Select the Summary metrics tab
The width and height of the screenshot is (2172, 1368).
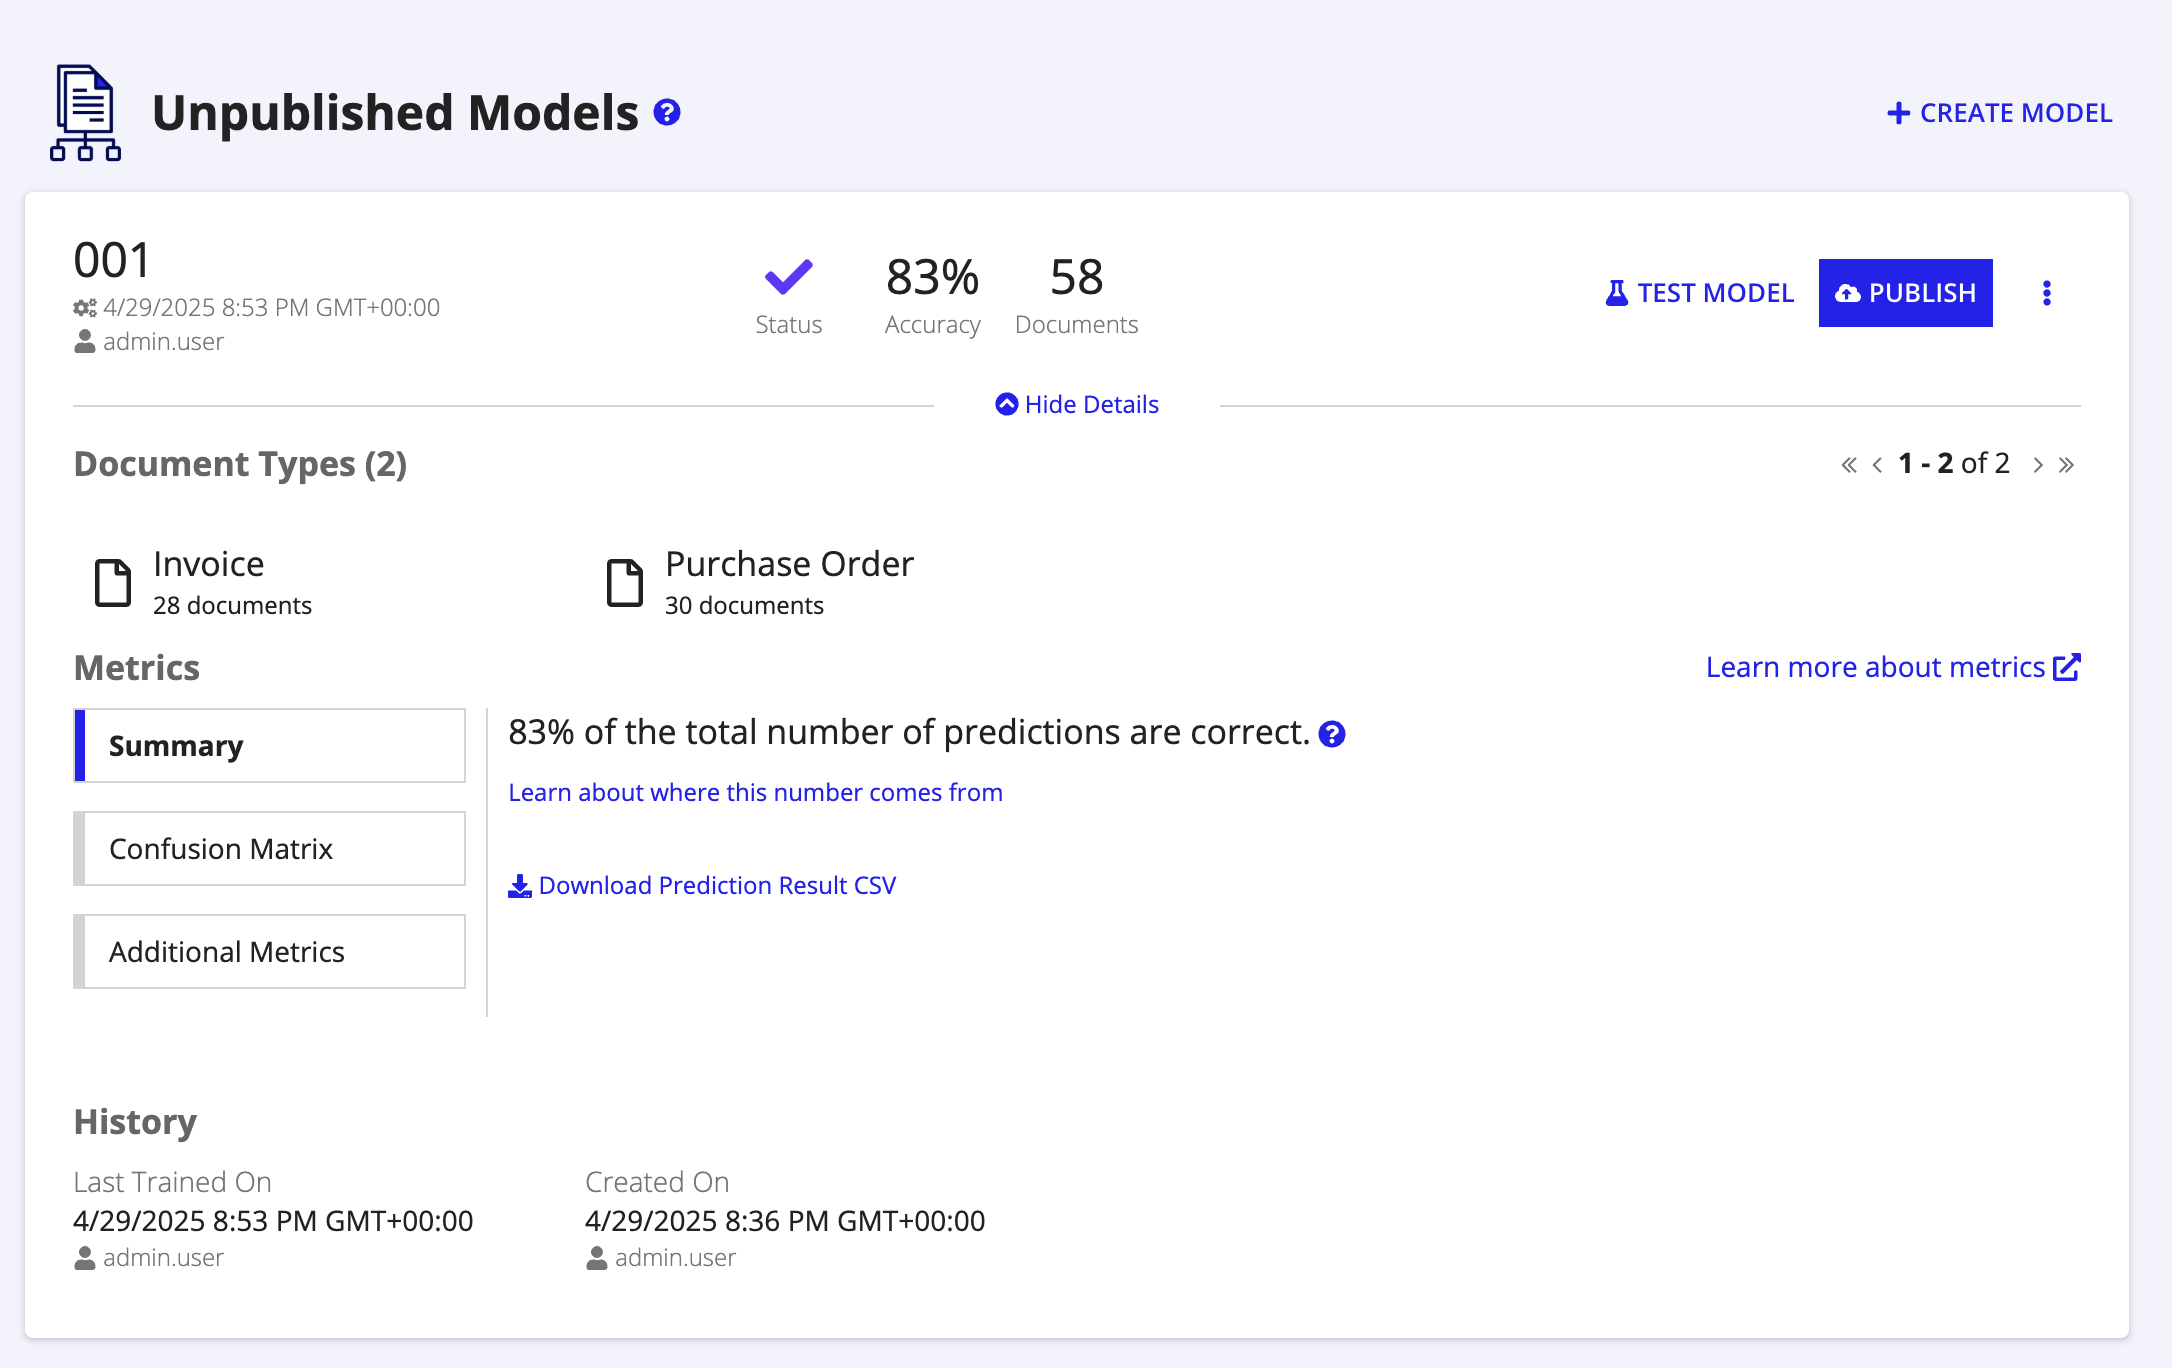[270, 746]
